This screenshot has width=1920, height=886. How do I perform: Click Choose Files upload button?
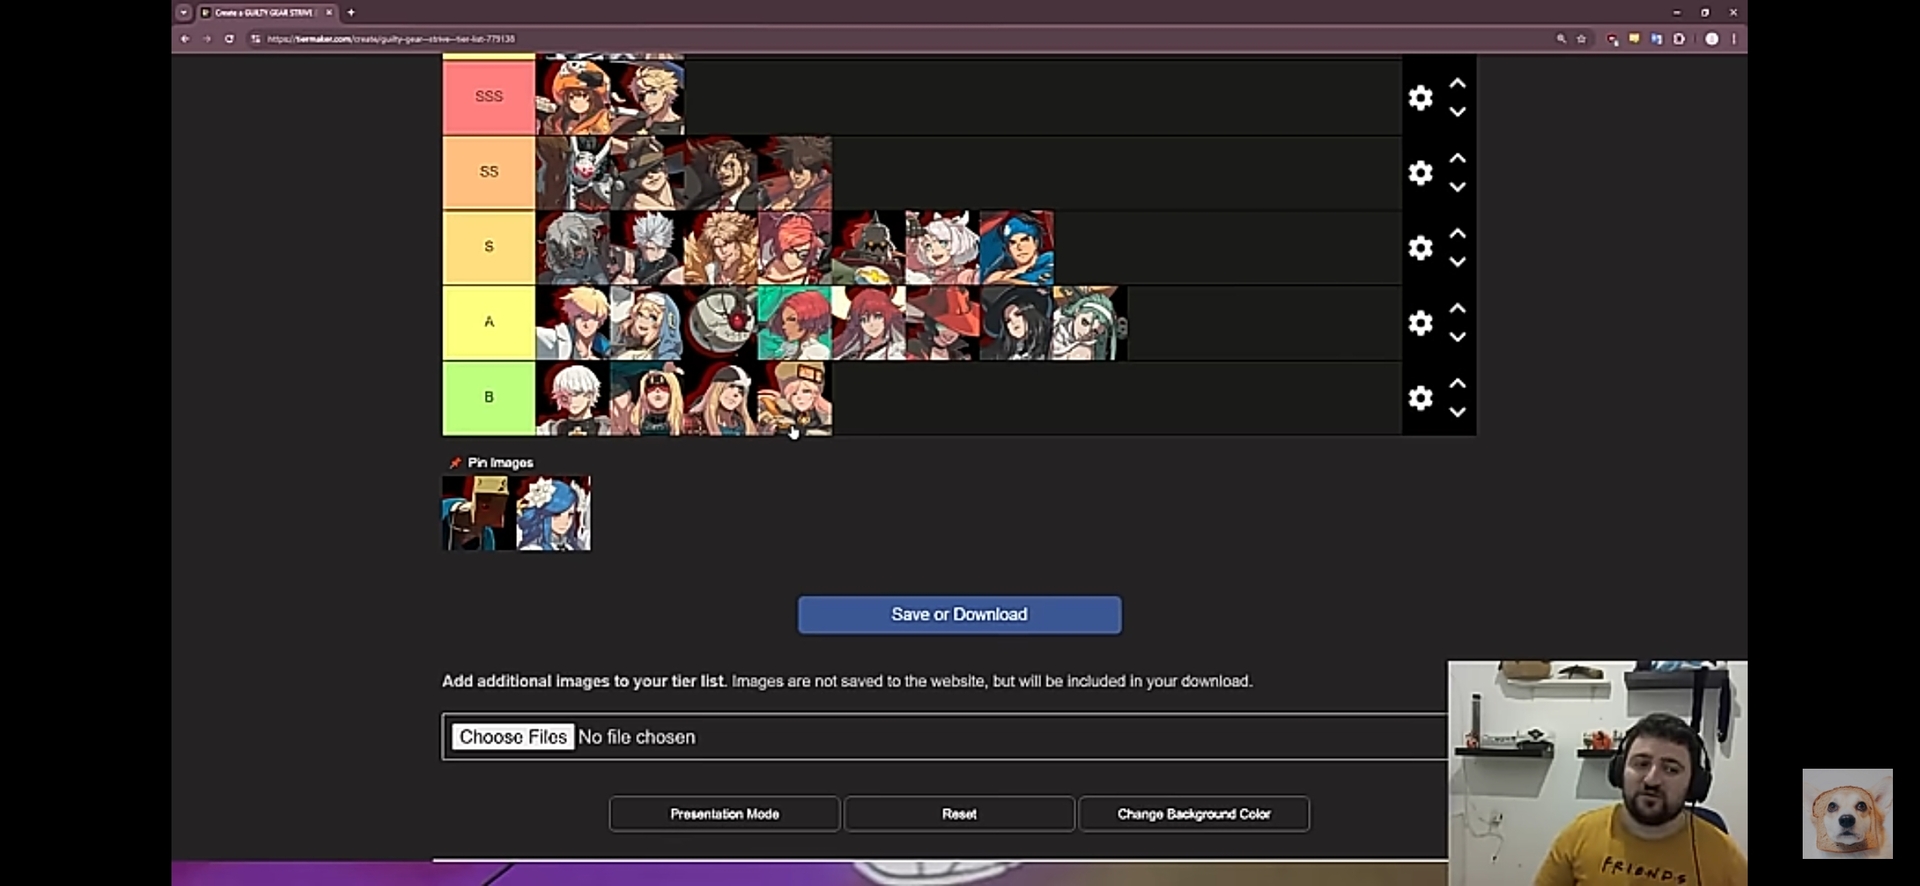point(512,737)
